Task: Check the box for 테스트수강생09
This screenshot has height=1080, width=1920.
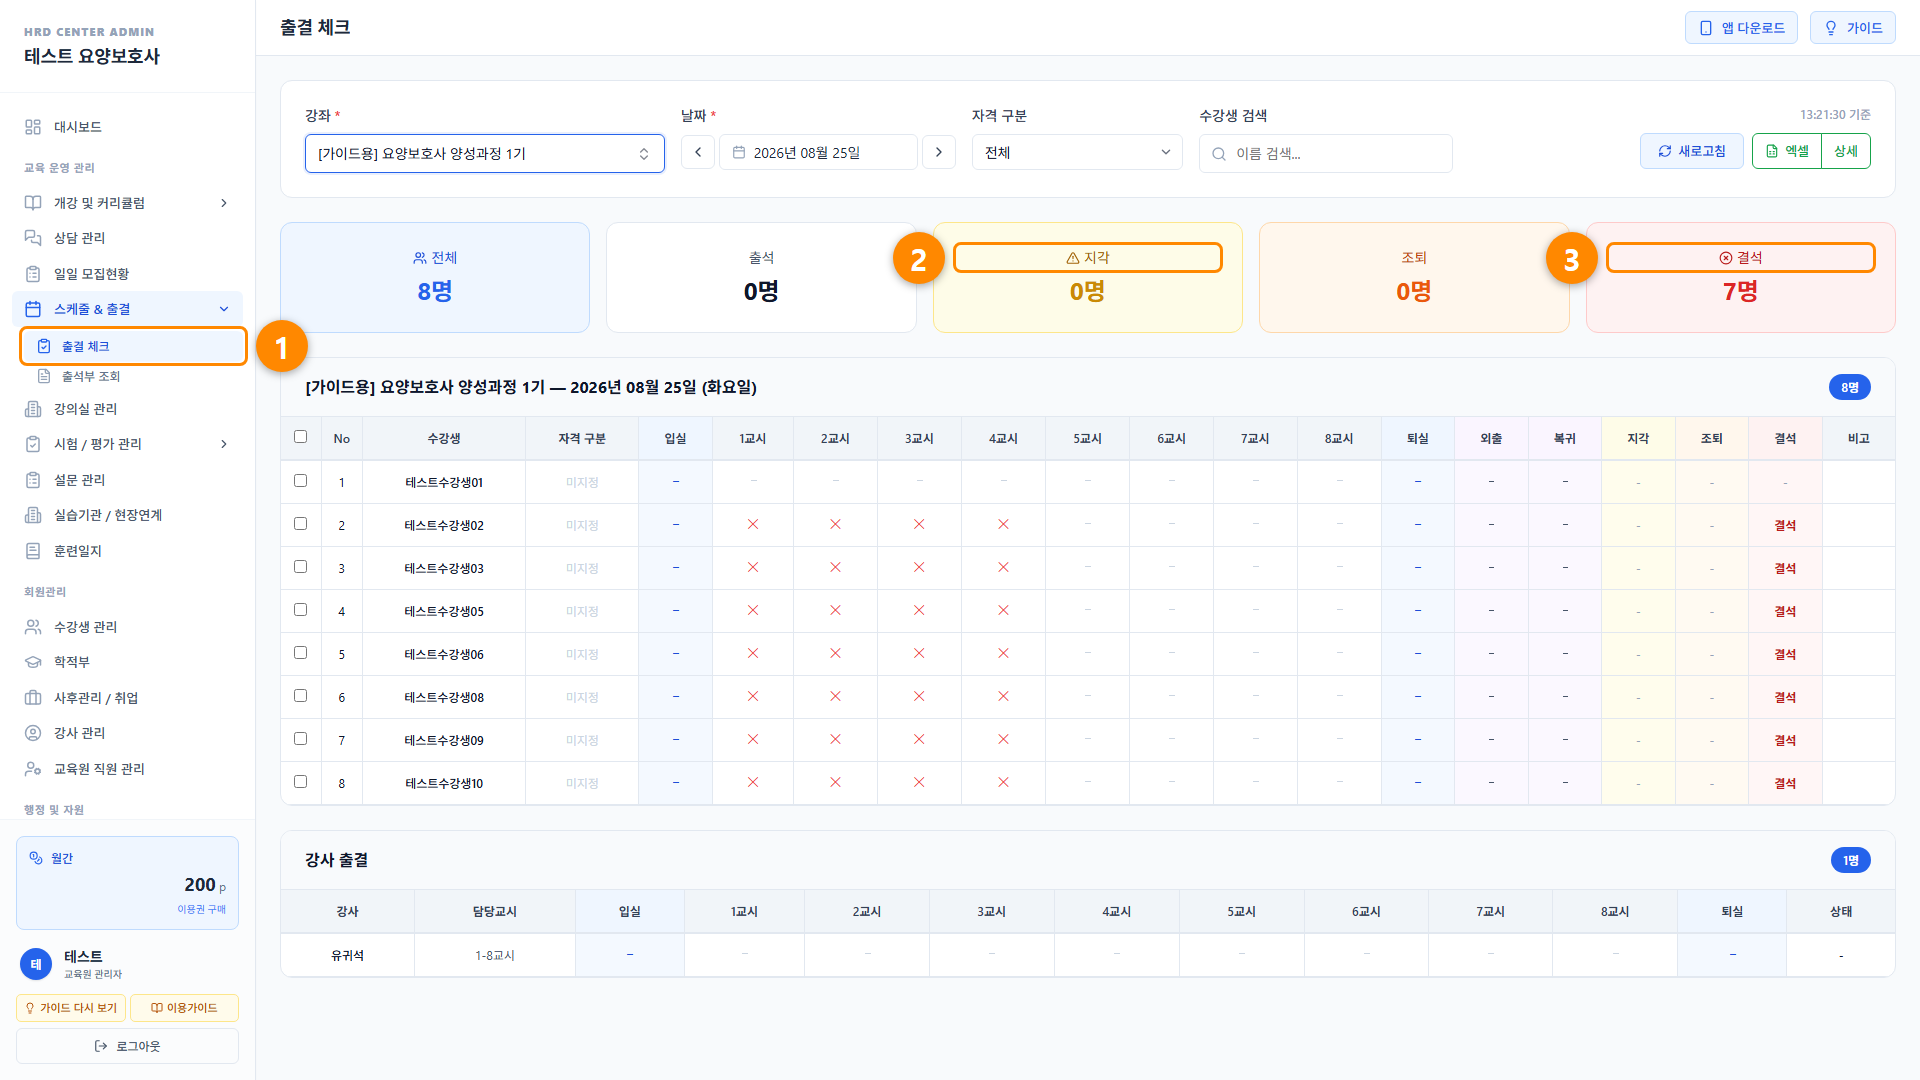Action: pos(300,739)
